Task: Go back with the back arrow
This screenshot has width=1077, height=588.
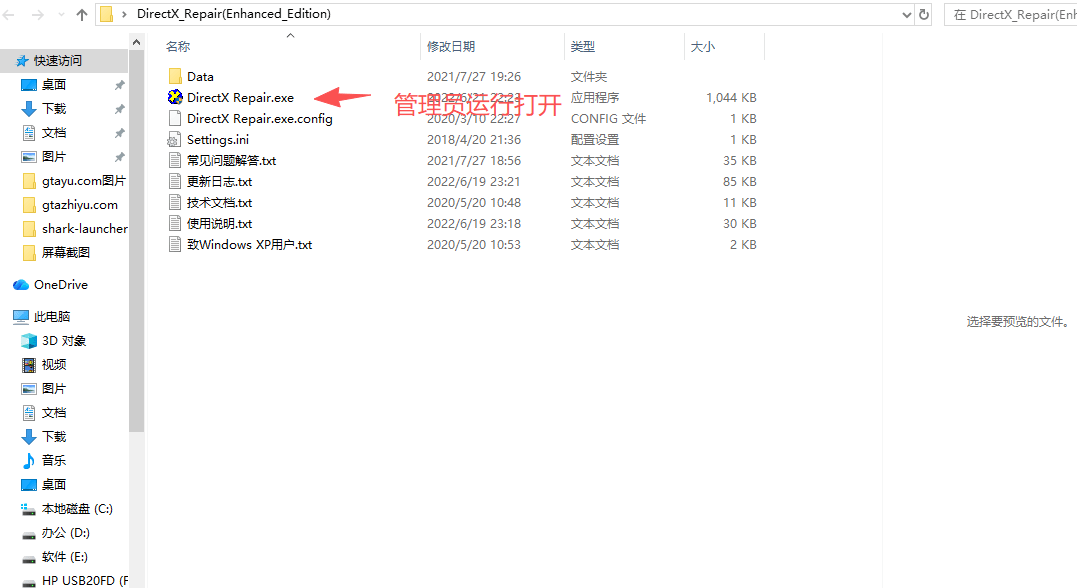Action: click(9, 14)
